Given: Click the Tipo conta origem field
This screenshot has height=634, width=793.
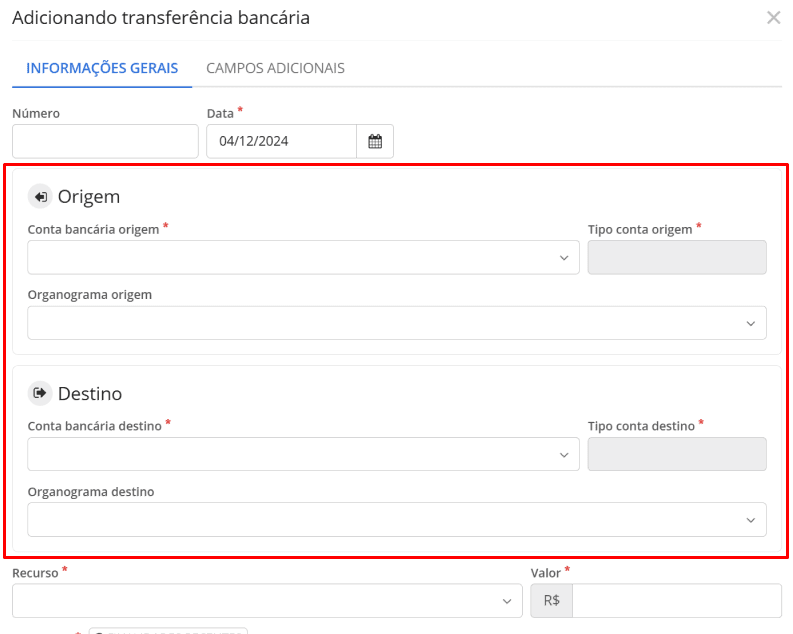Looking at the screenshot, I should pyautogui.click(x=677, y=257).
